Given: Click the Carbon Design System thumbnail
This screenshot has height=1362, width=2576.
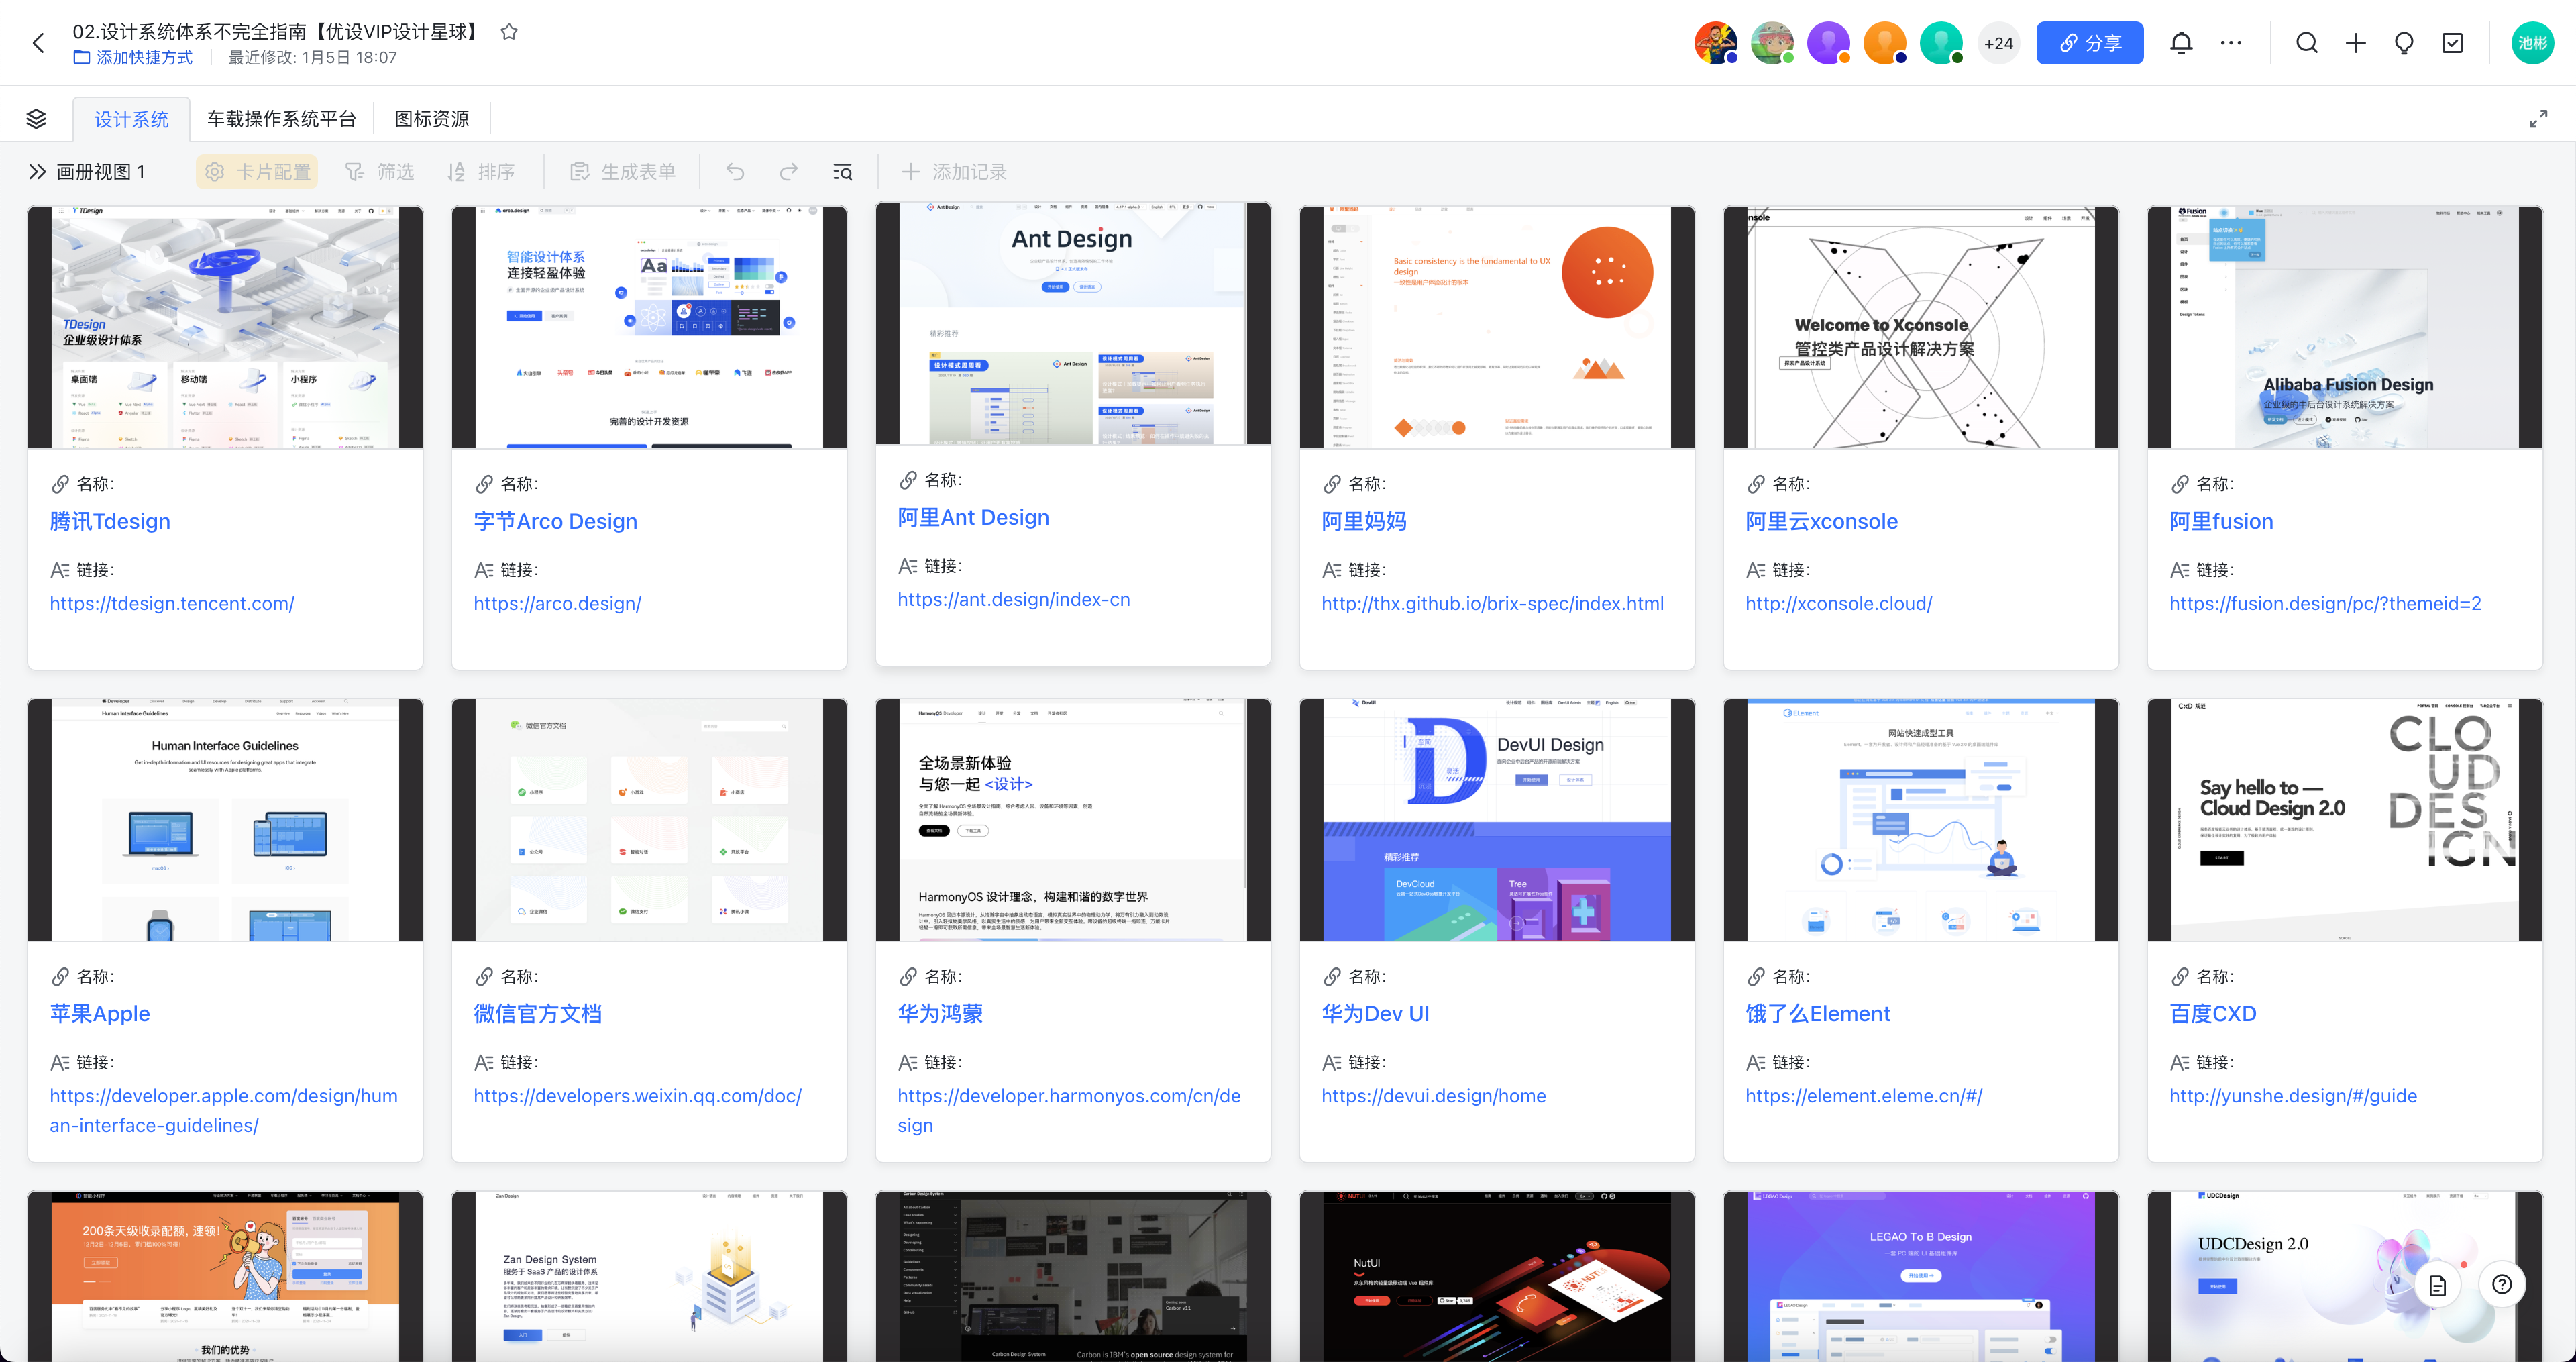Looking at the screenshot, I should (1073, 1276).
